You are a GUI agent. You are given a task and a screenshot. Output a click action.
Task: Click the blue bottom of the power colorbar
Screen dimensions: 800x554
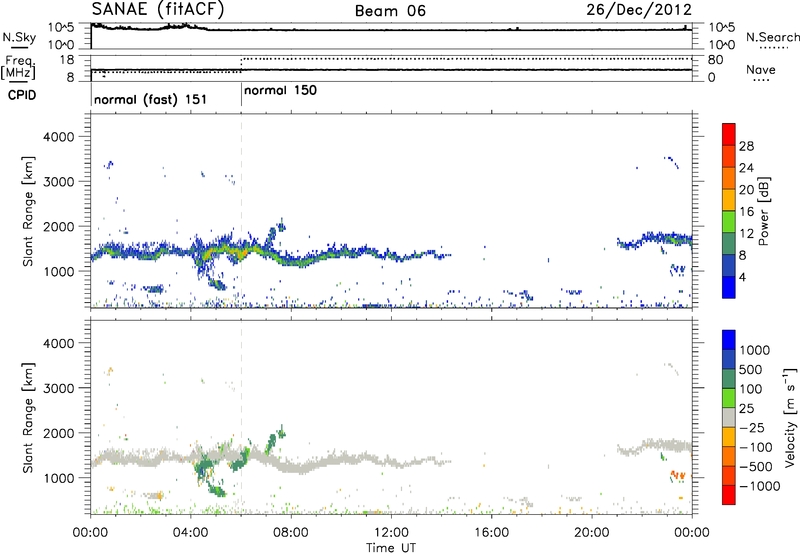729,287
